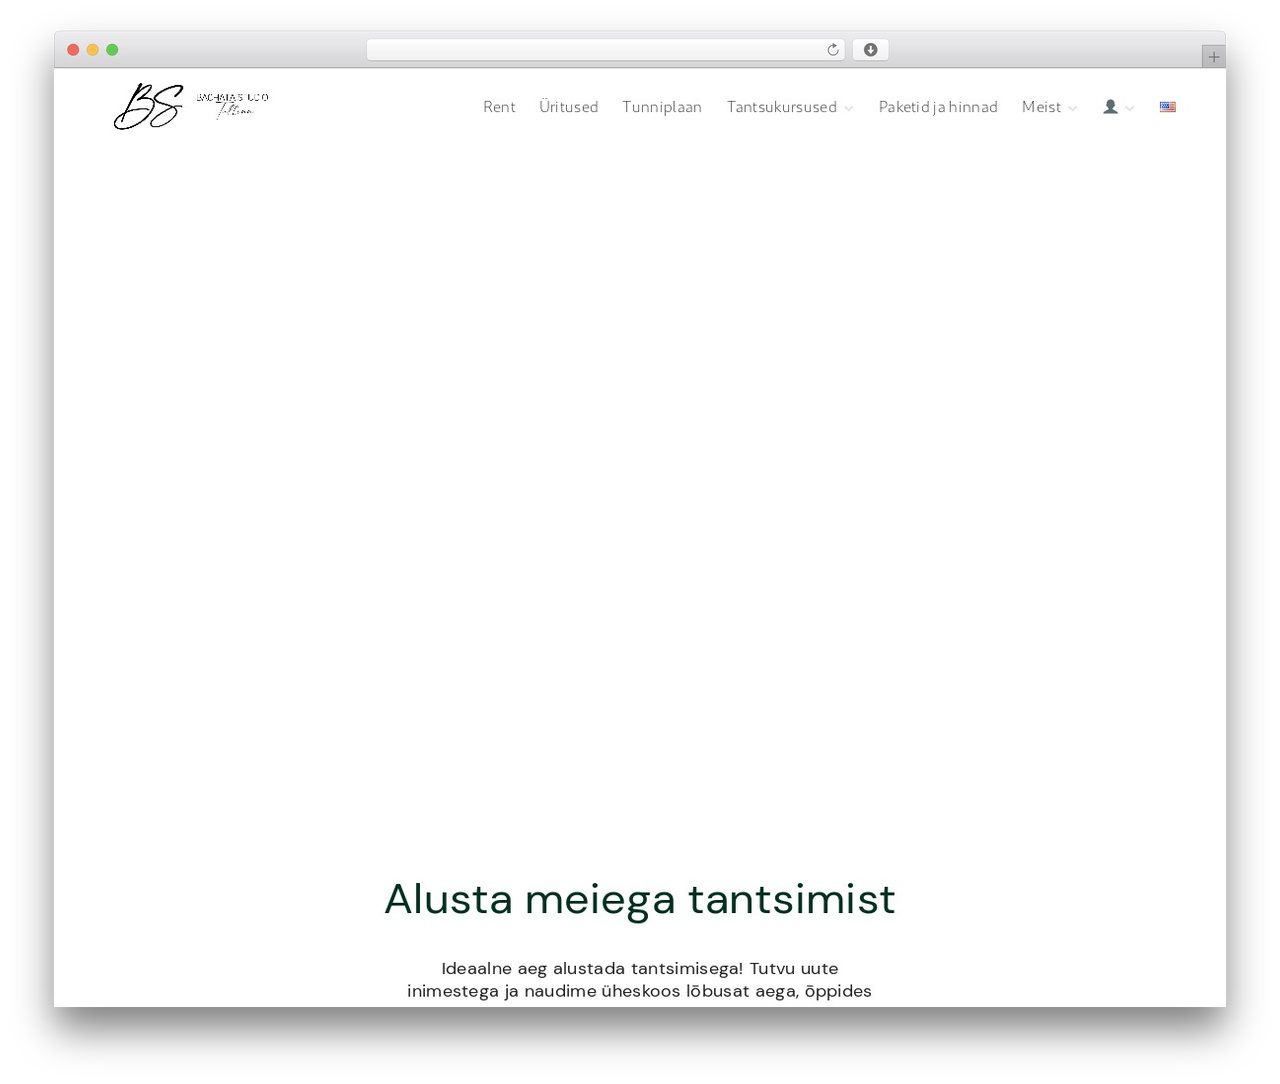The height and width of the screenshot is (1084, 1280).
Task: Open the Tunniplaan menu item
Action: point(662,107)
